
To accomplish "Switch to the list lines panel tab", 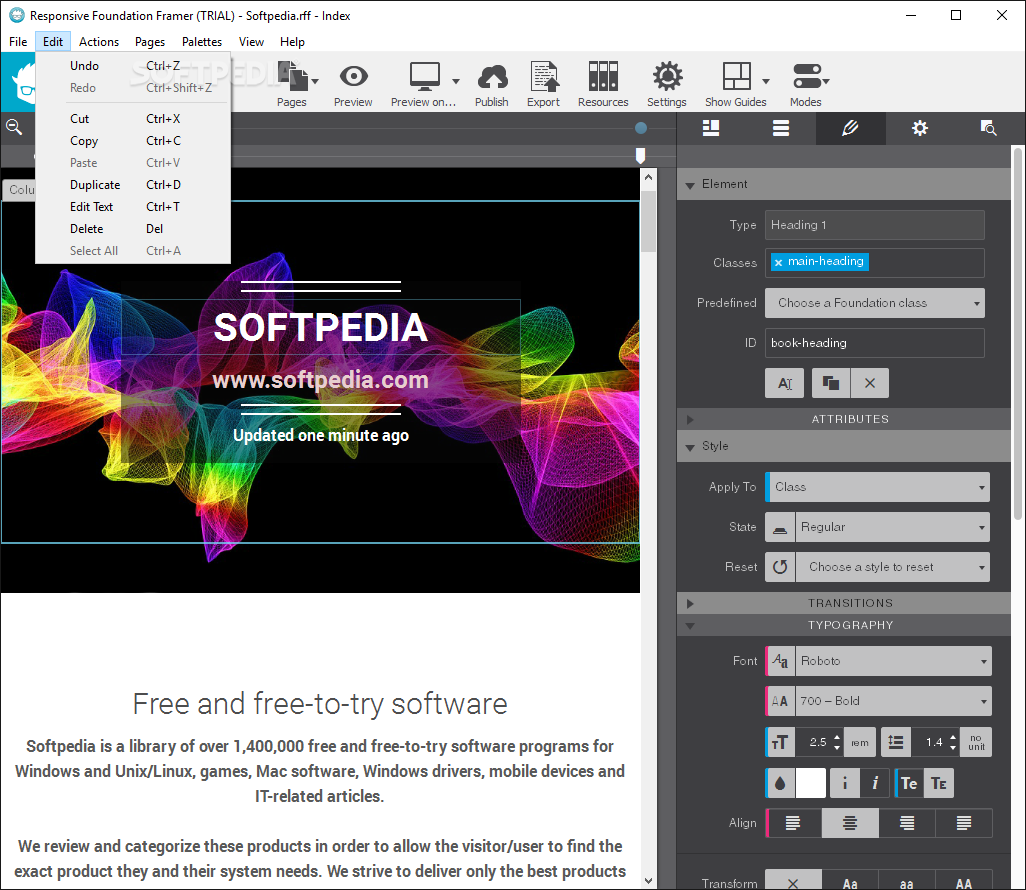I will coord(781,128).
